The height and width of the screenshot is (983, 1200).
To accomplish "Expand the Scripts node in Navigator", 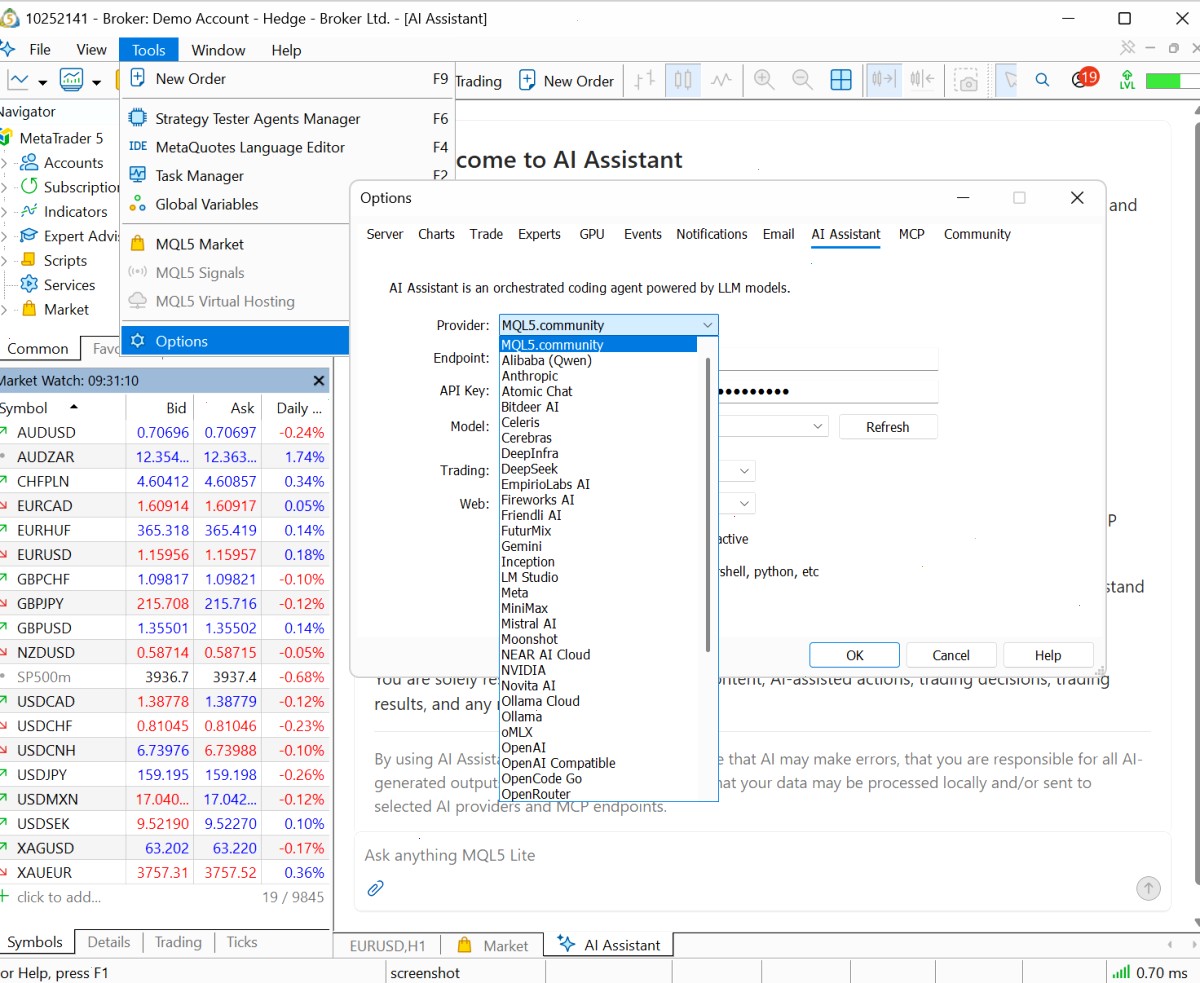I will pos(4,261).
